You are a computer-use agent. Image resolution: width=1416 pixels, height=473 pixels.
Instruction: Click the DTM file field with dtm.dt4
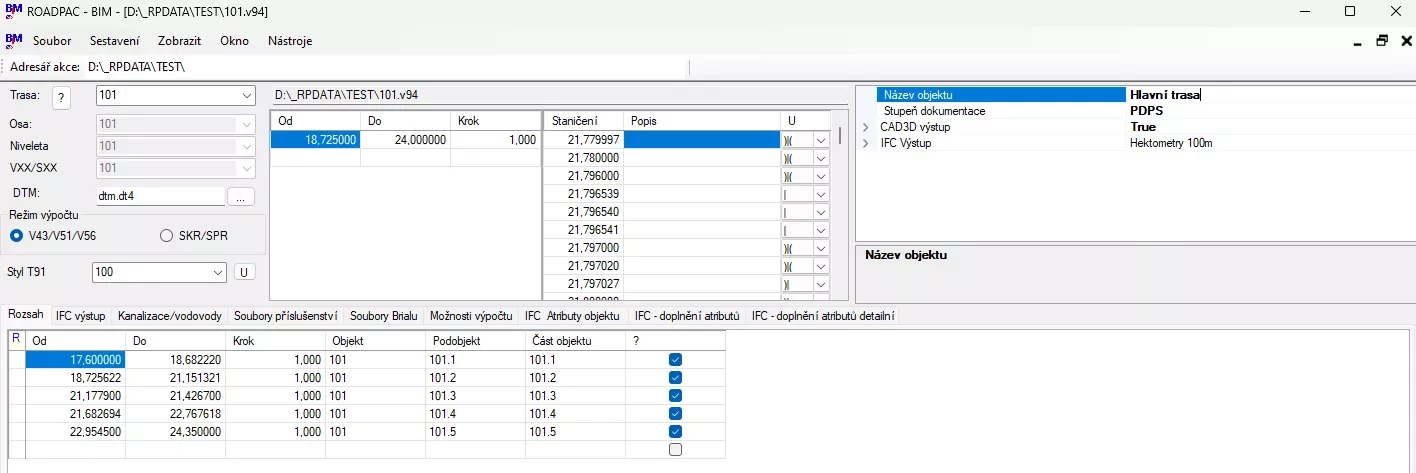[160, 197]
